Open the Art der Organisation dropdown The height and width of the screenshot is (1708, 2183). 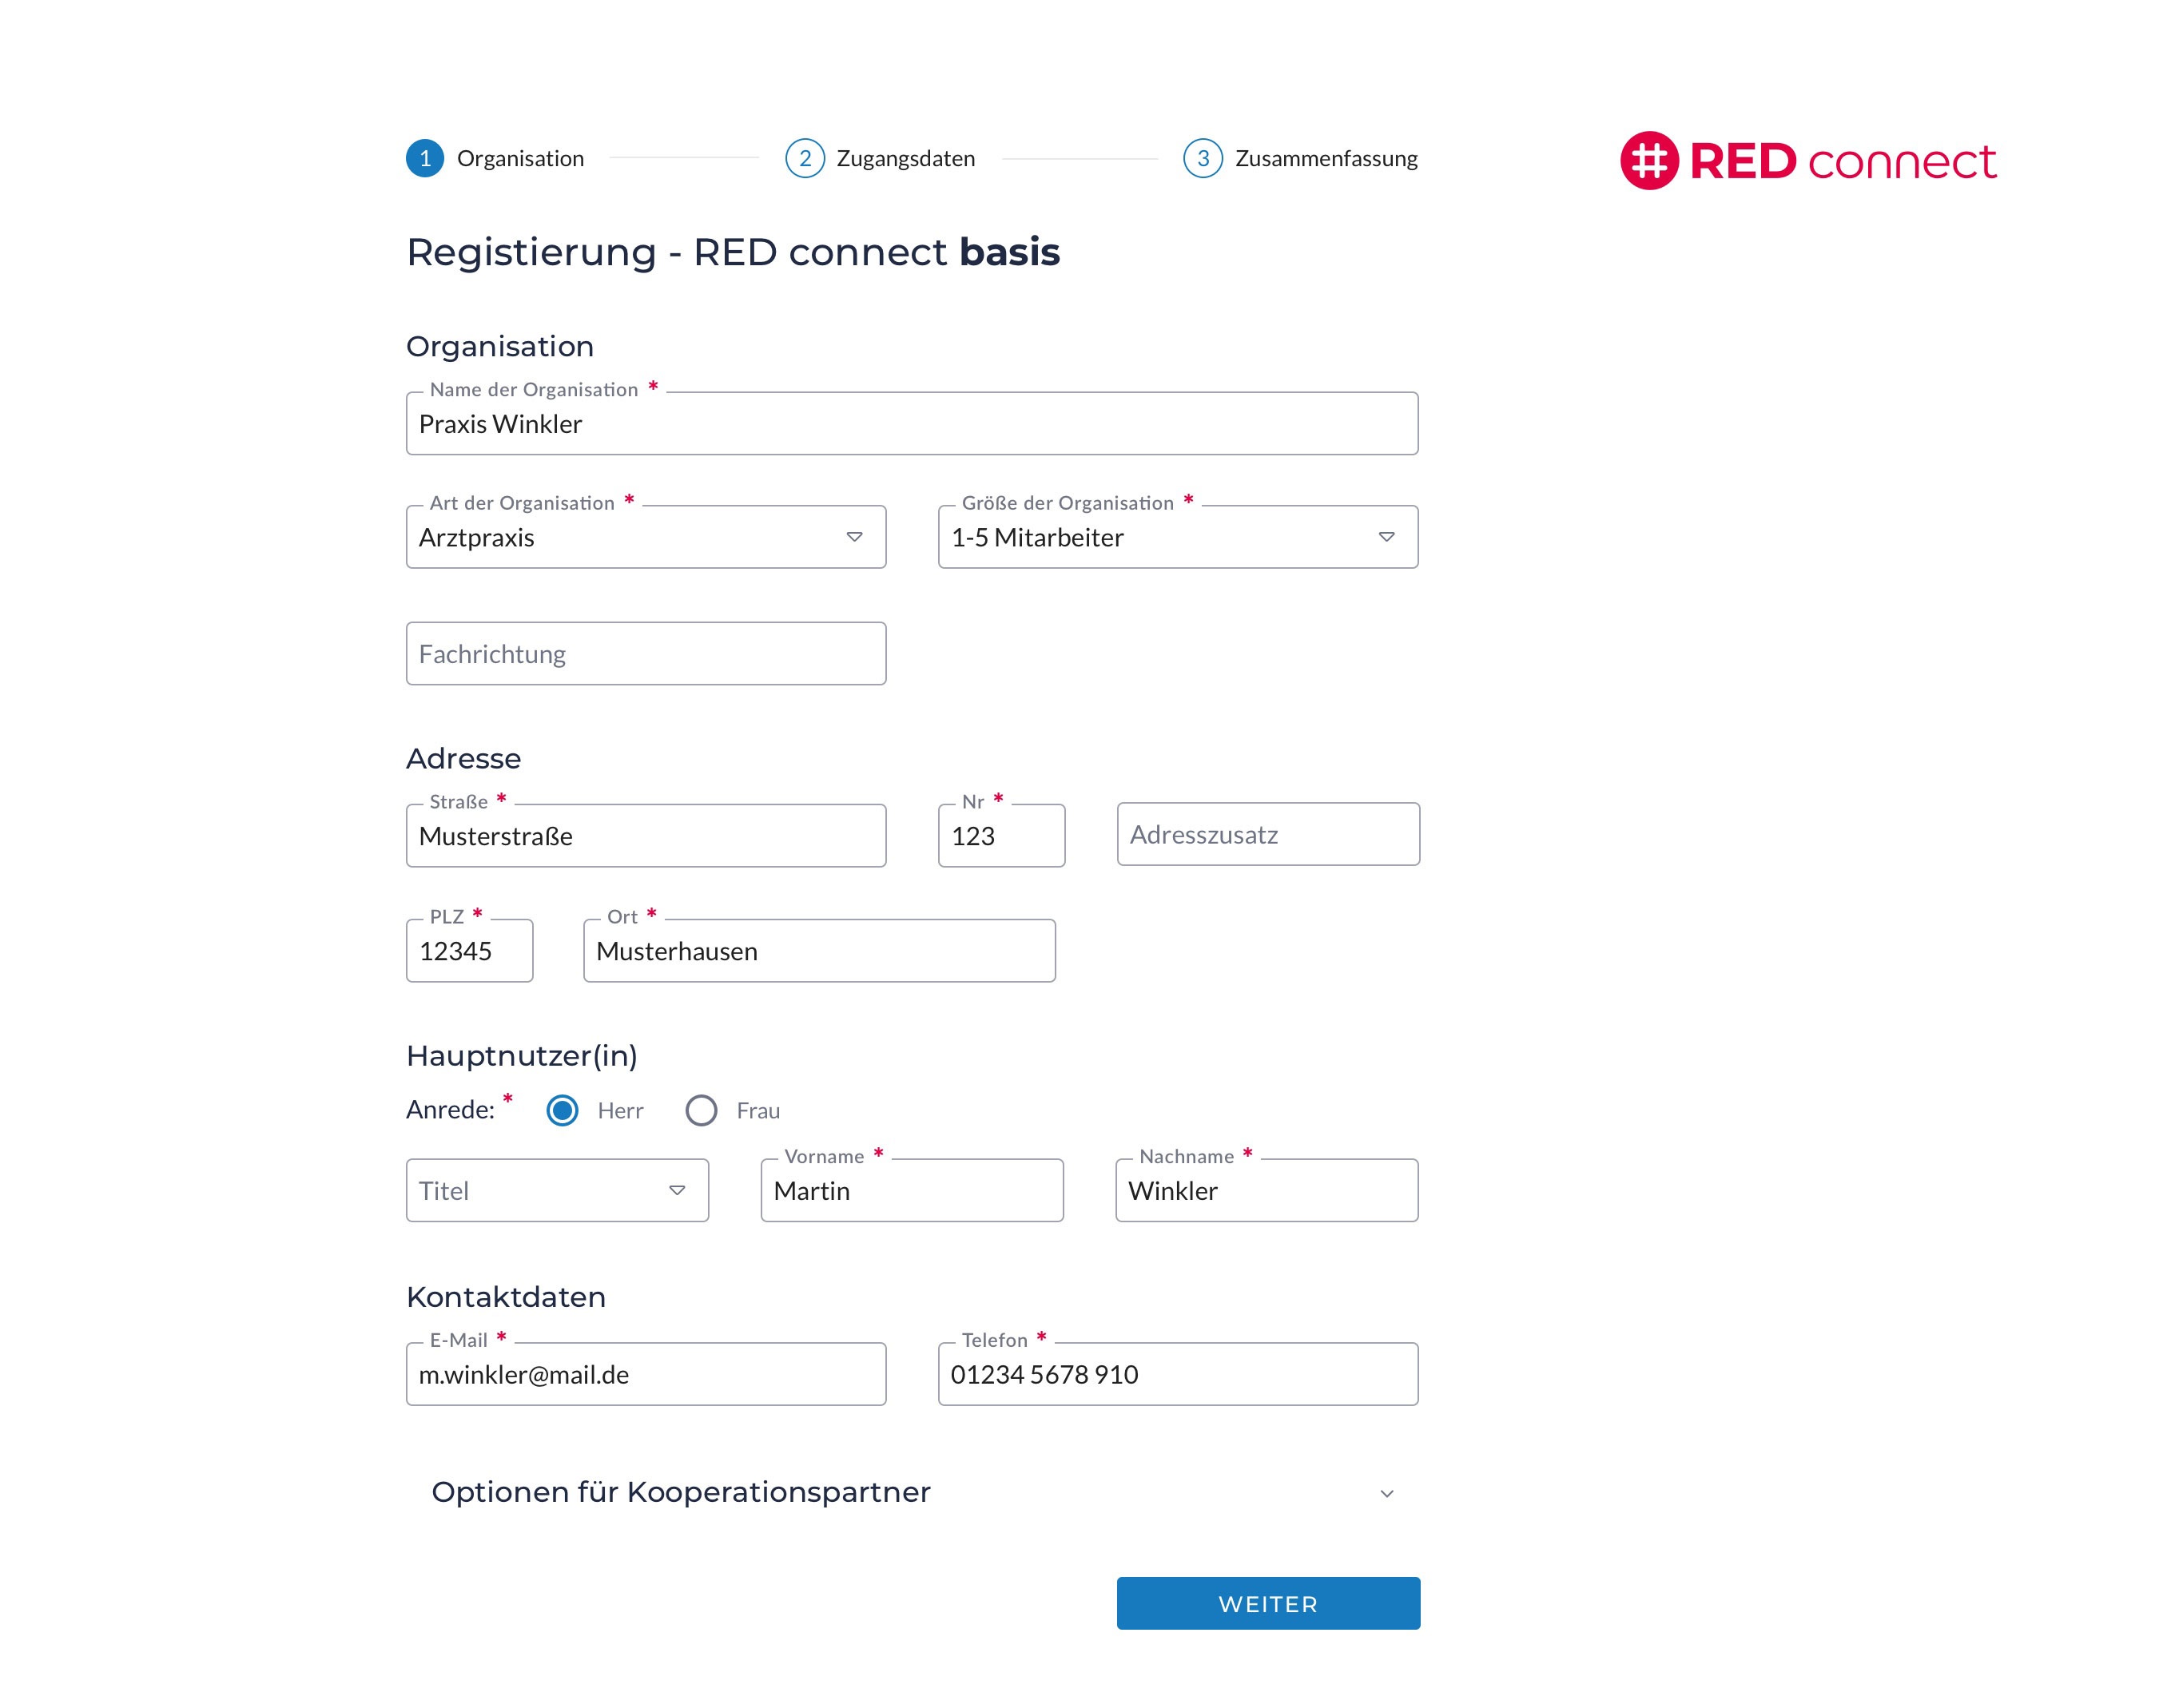646,537
